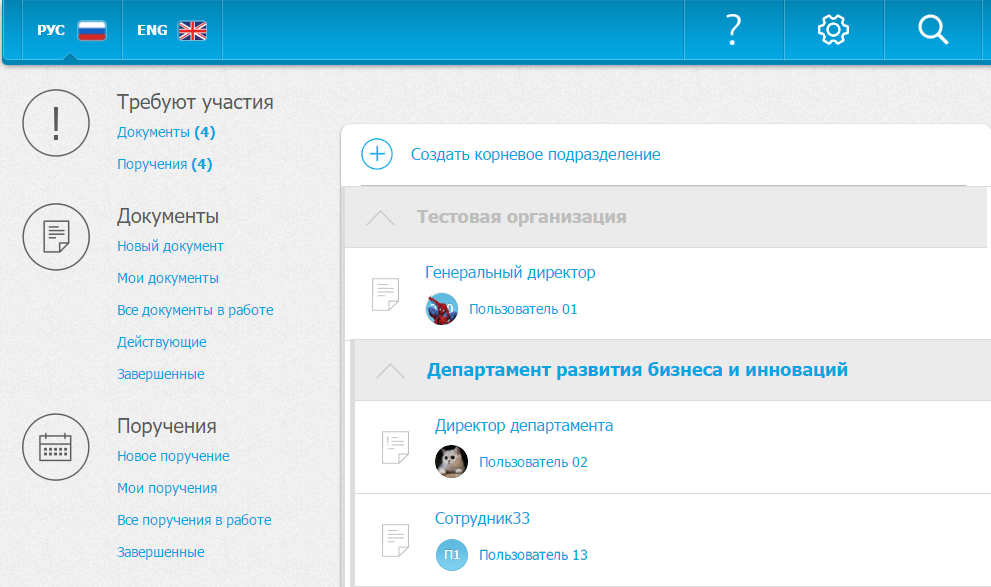The image size is (991, 587).
Task: Click Создать корневое подразделение
Action: (x=535, y=155)
